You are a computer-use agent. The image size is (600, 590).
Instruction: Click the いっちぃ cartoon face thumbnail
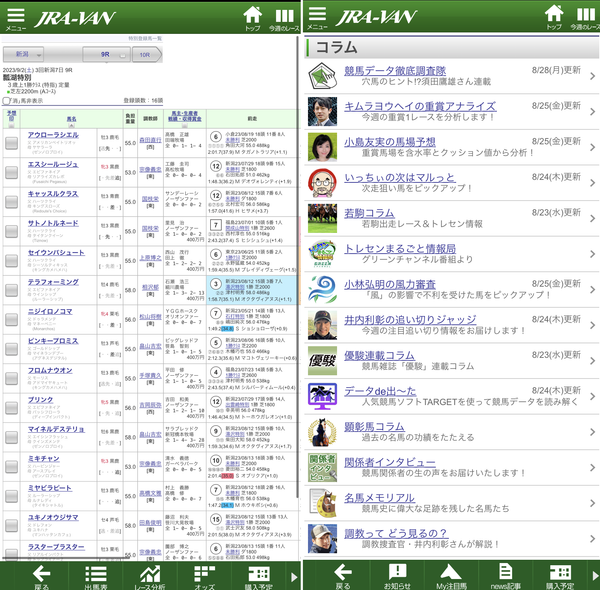(x=322, y=183)
